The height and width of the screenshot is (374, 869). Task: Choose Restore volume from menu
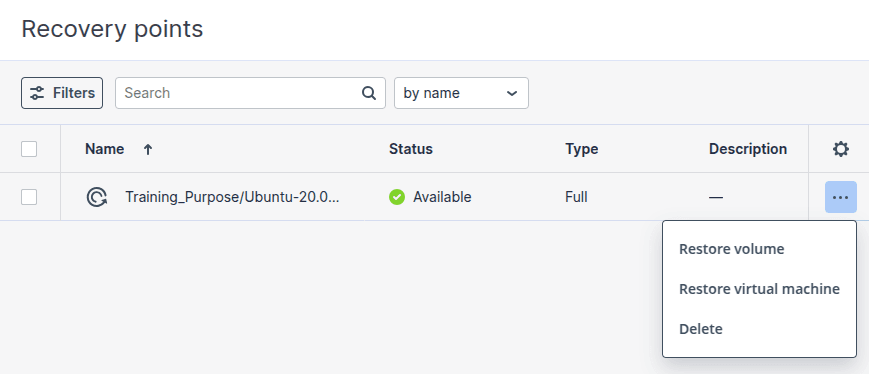pos(732,249)
